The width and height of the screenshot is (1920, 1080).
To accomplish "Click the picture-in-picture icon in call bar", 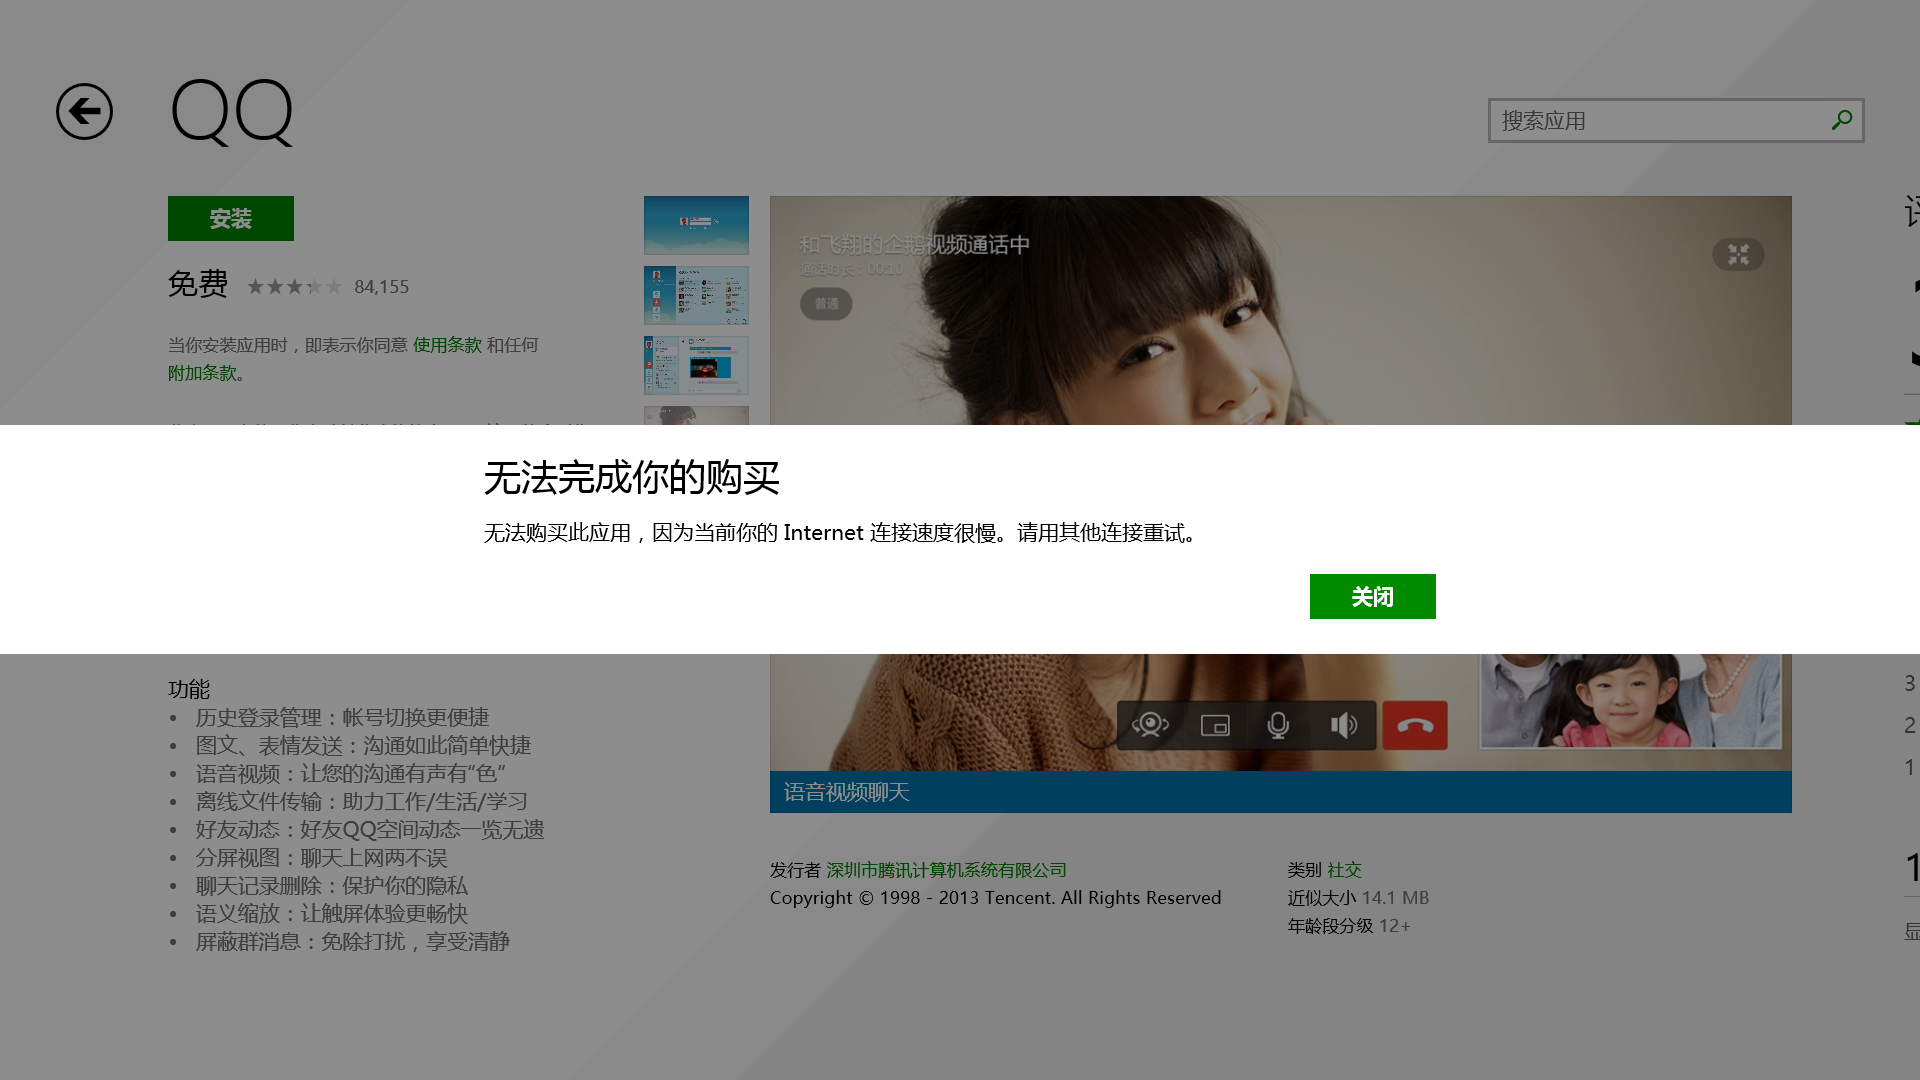I will coord(1215,725).
